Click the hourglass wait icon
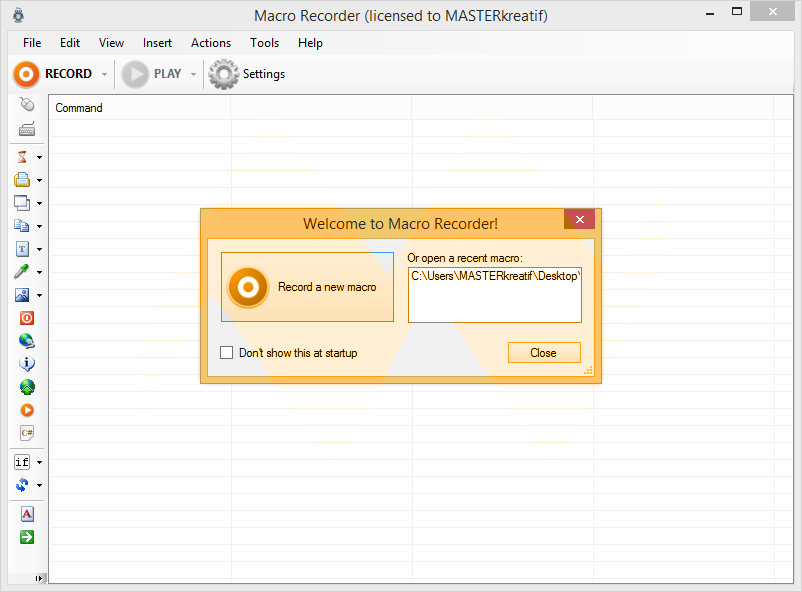This screenshot has height=592, width=802. (22, 157)
